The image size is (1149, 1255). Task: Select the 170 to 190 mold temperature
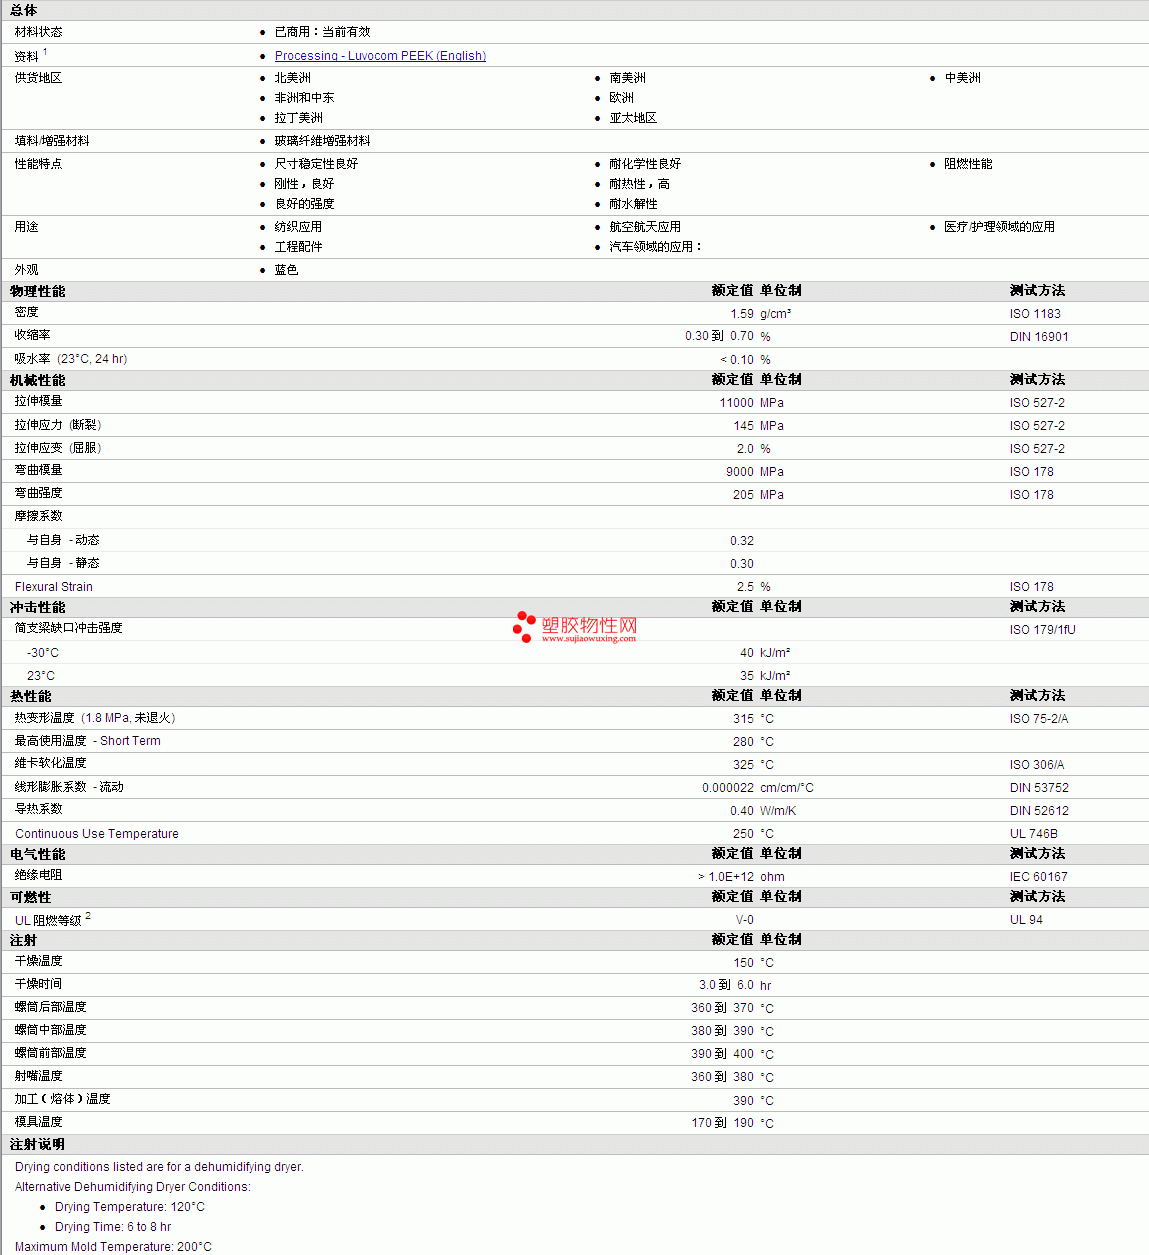pyautogui.click(x=722, y=1123)
